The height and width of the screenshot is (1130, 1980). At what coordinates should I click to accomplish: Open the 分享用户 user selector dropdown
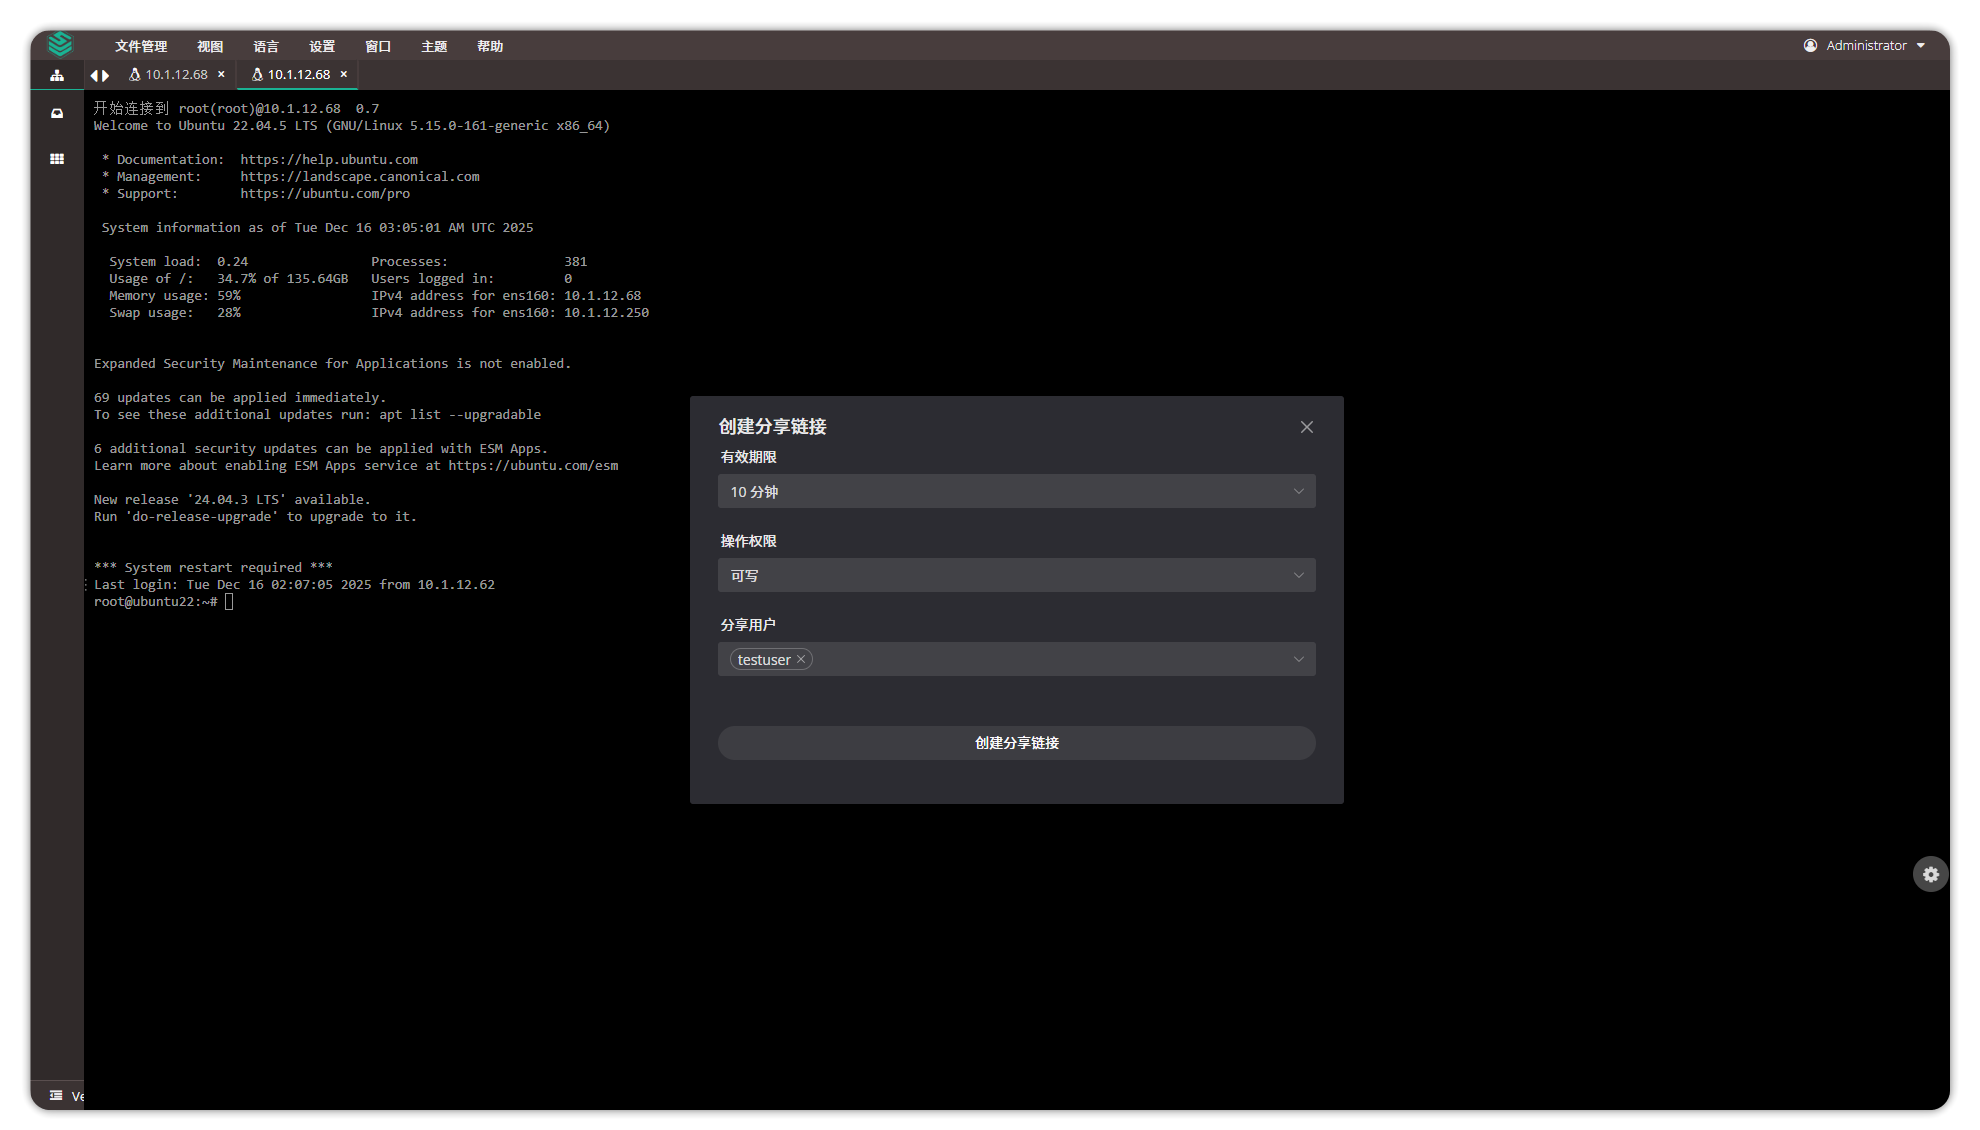[x=1060, y=659]
